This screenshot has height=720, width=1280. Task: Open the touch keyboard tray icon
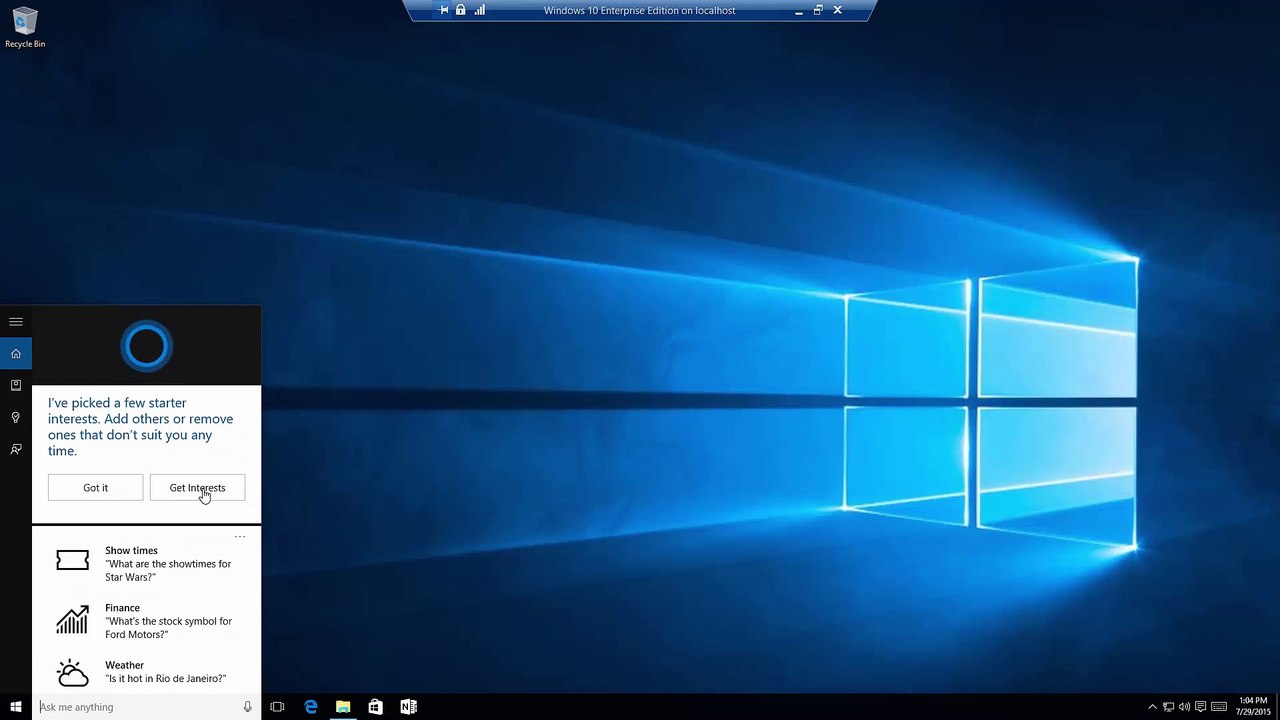coord(1219,707)
